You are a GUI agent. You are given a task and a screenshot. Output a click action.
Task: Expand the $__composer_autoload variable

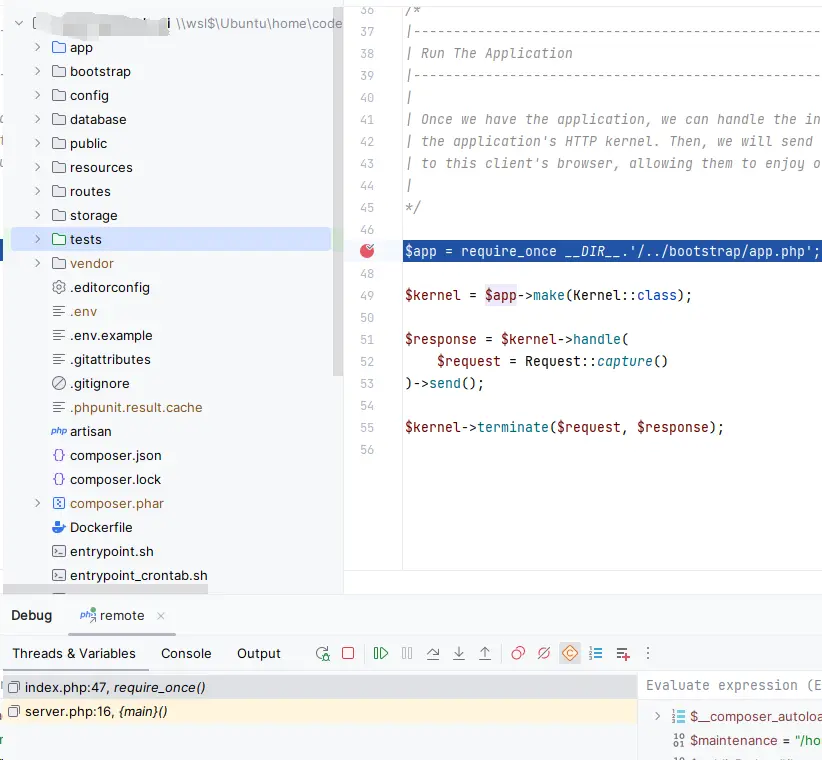(x=657, y=716)
